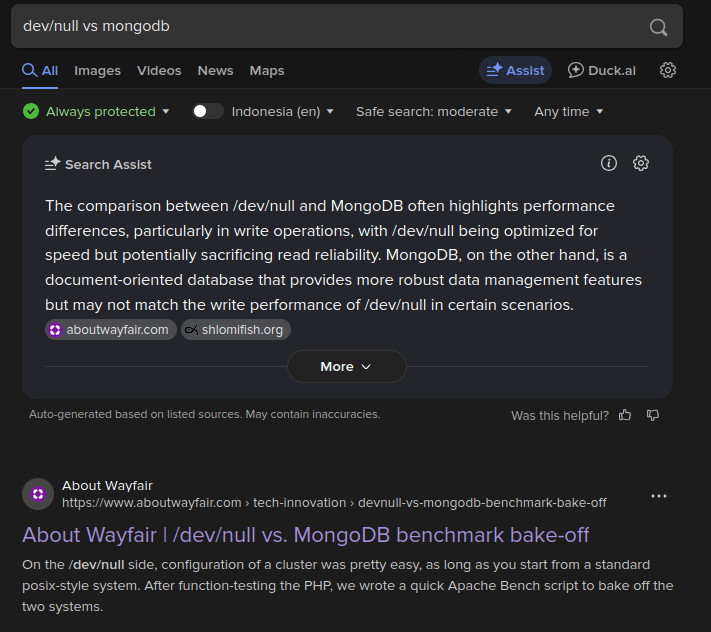Select the All tab
This screenshot has height=632, width=711.
point(40,71)
